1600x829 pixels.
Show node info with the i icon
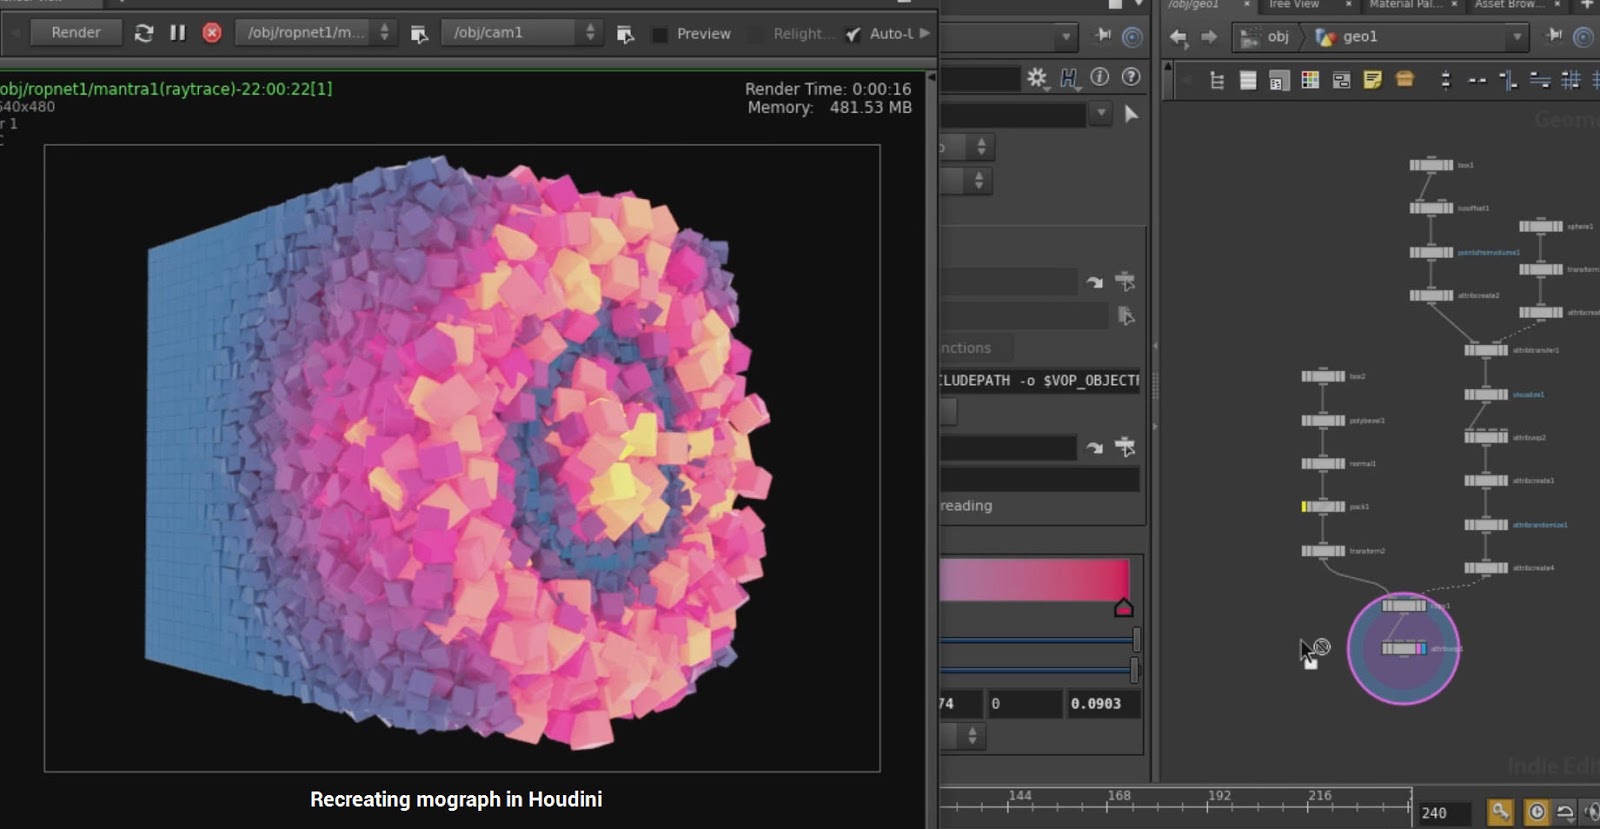click(x=1100, y=77)
